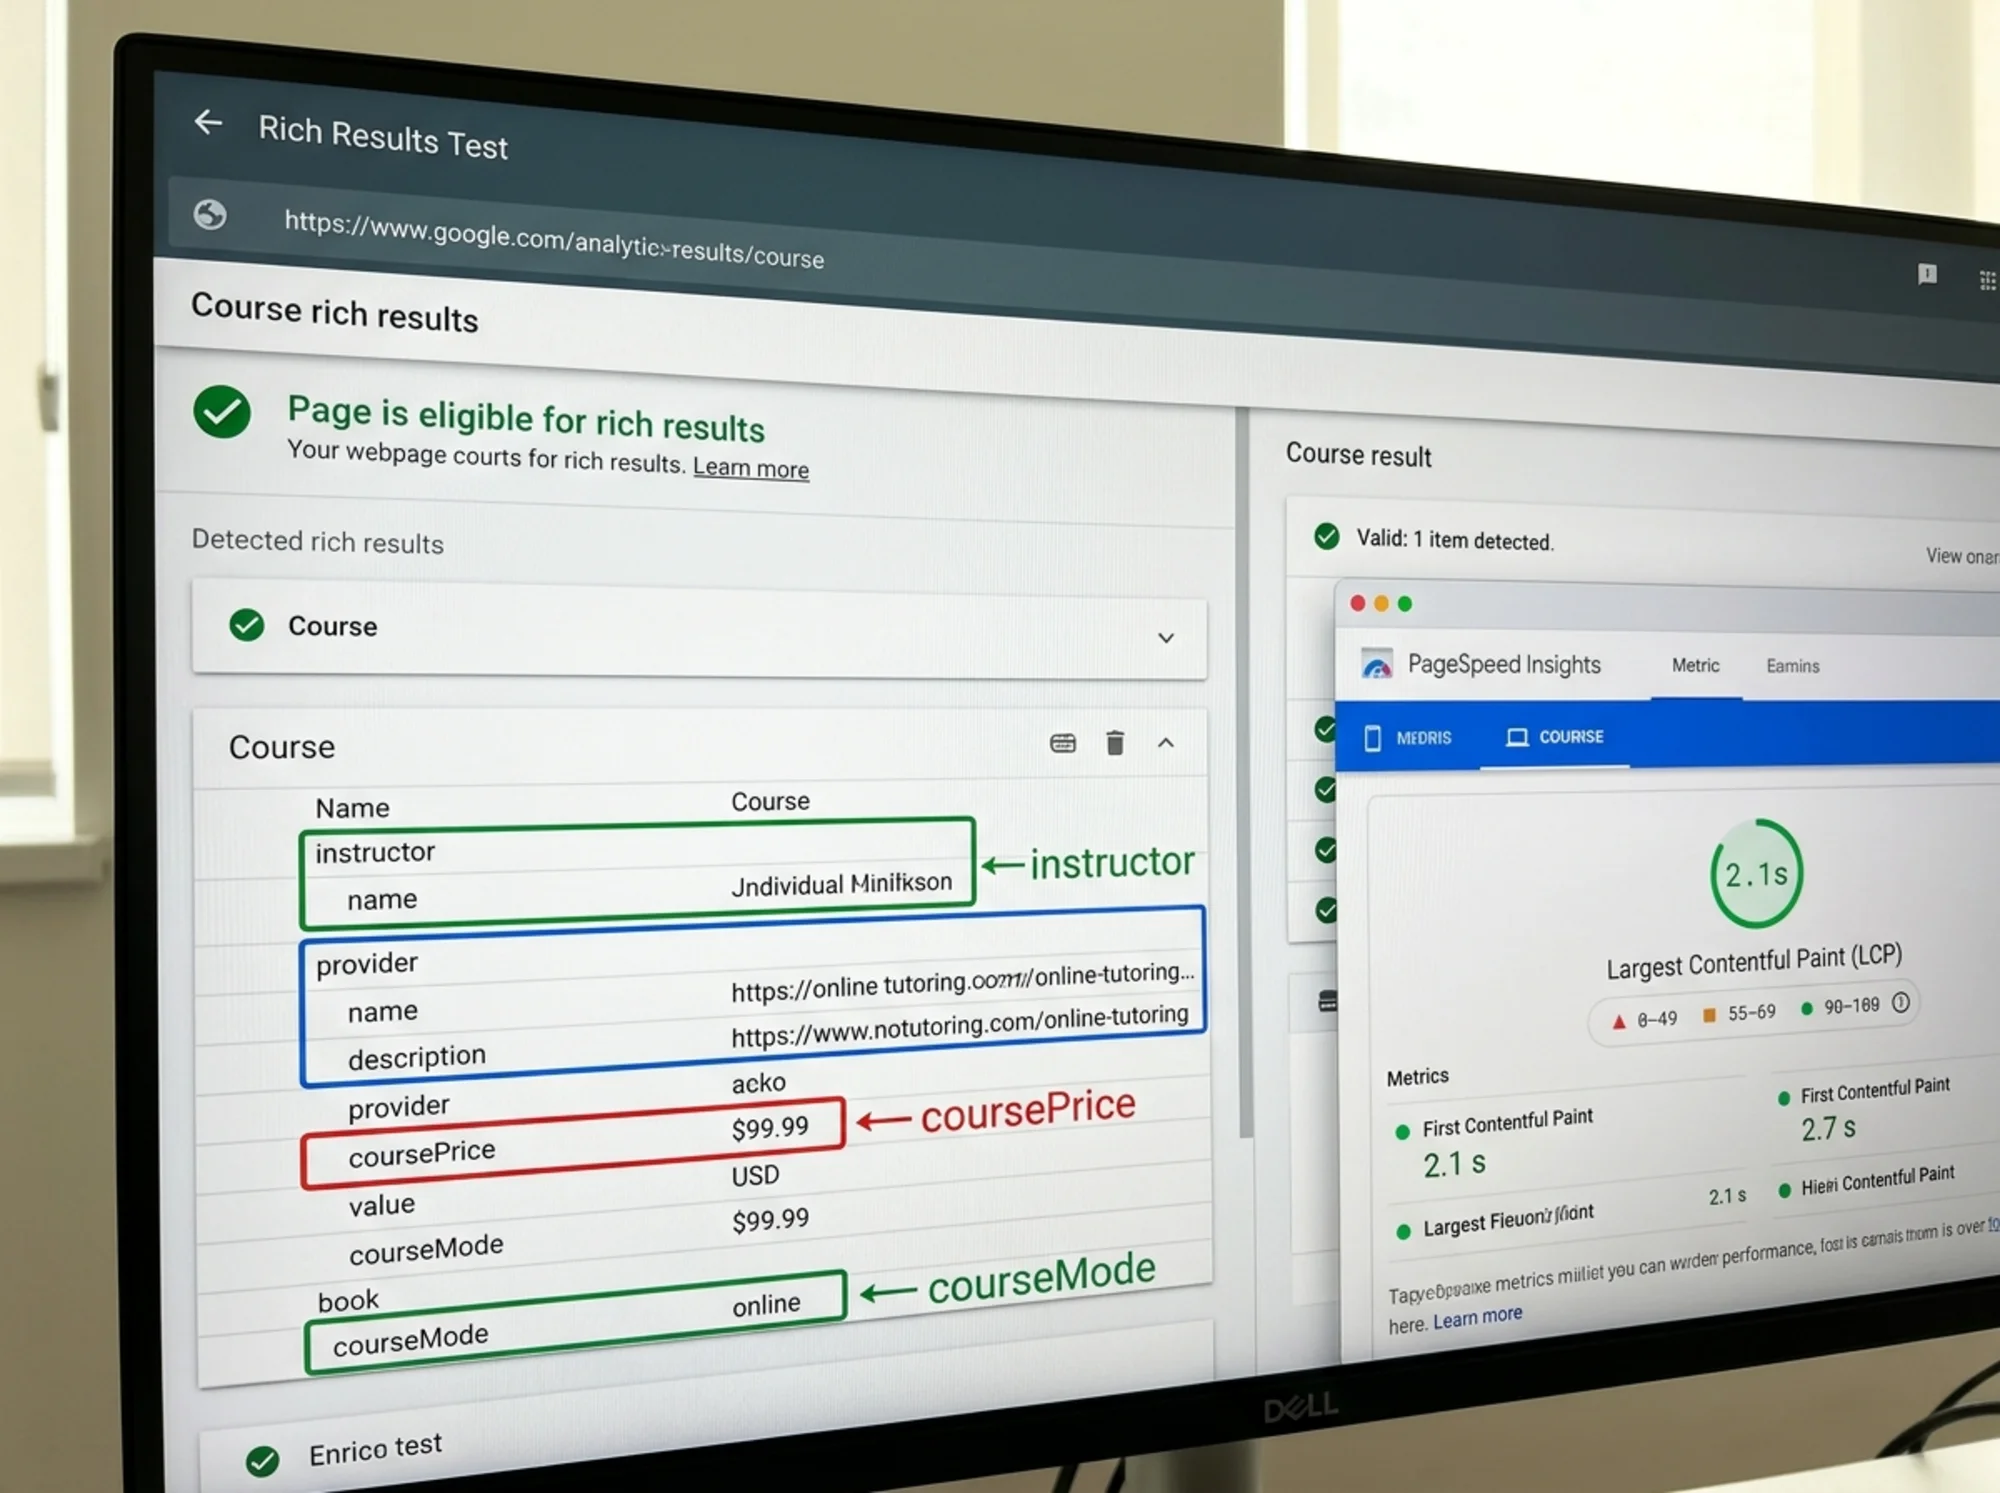Click the book row label
Screen dimensions: 2000x1493
[x=348, y=1300]
